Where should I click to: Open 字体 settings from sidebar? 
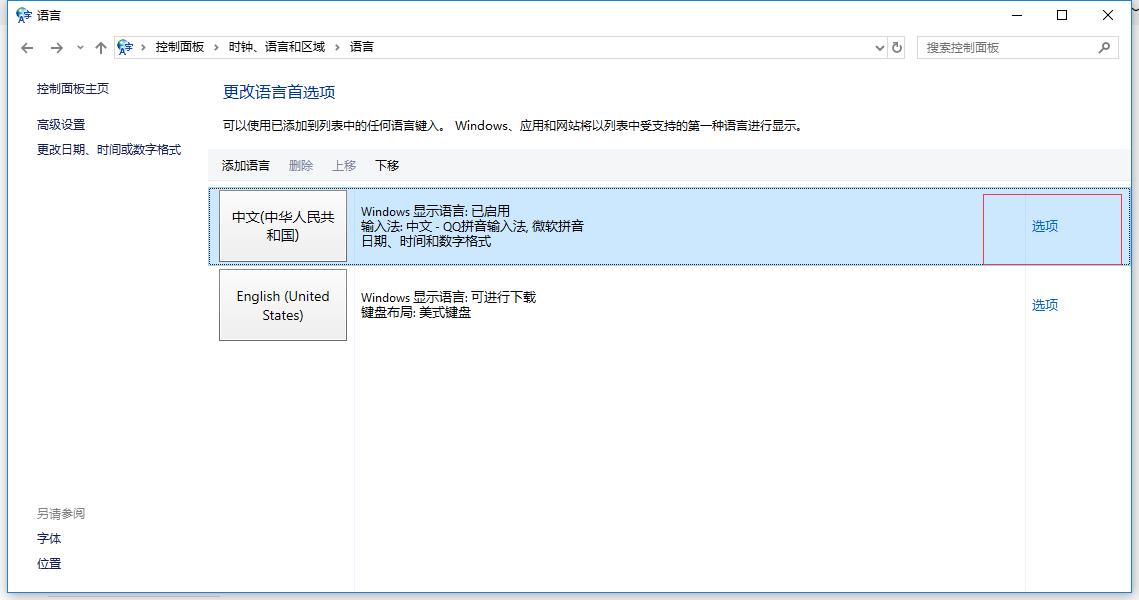pyautogui.click(x=49, y=538)
